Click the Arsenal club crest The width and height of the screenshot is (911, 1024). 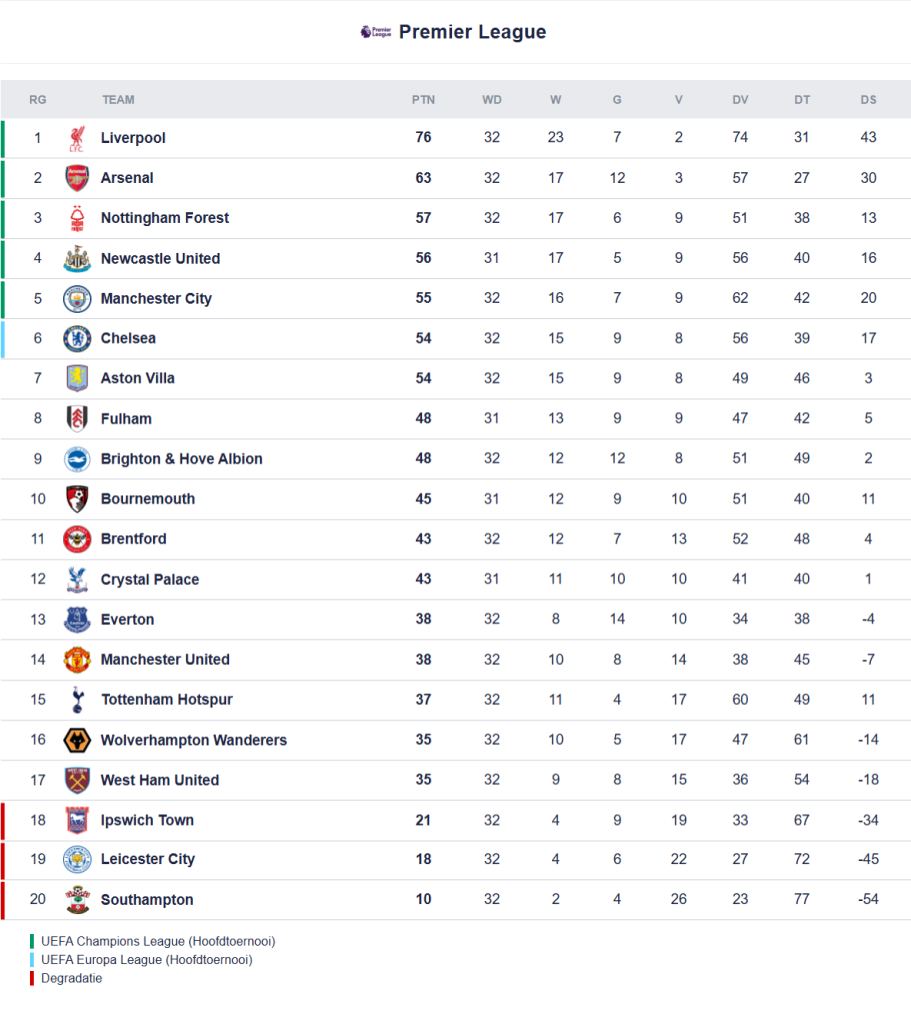77,178
